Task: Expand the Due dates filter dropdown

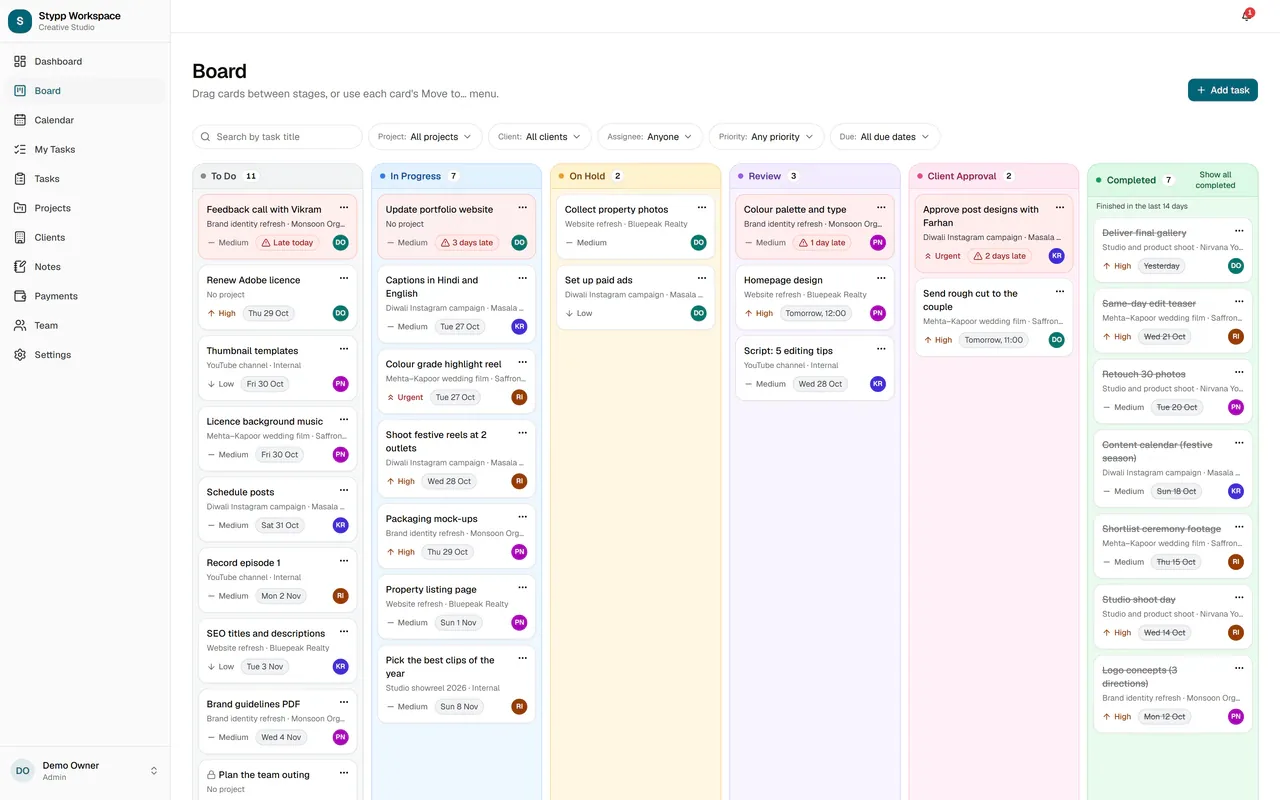Action: 885,137
